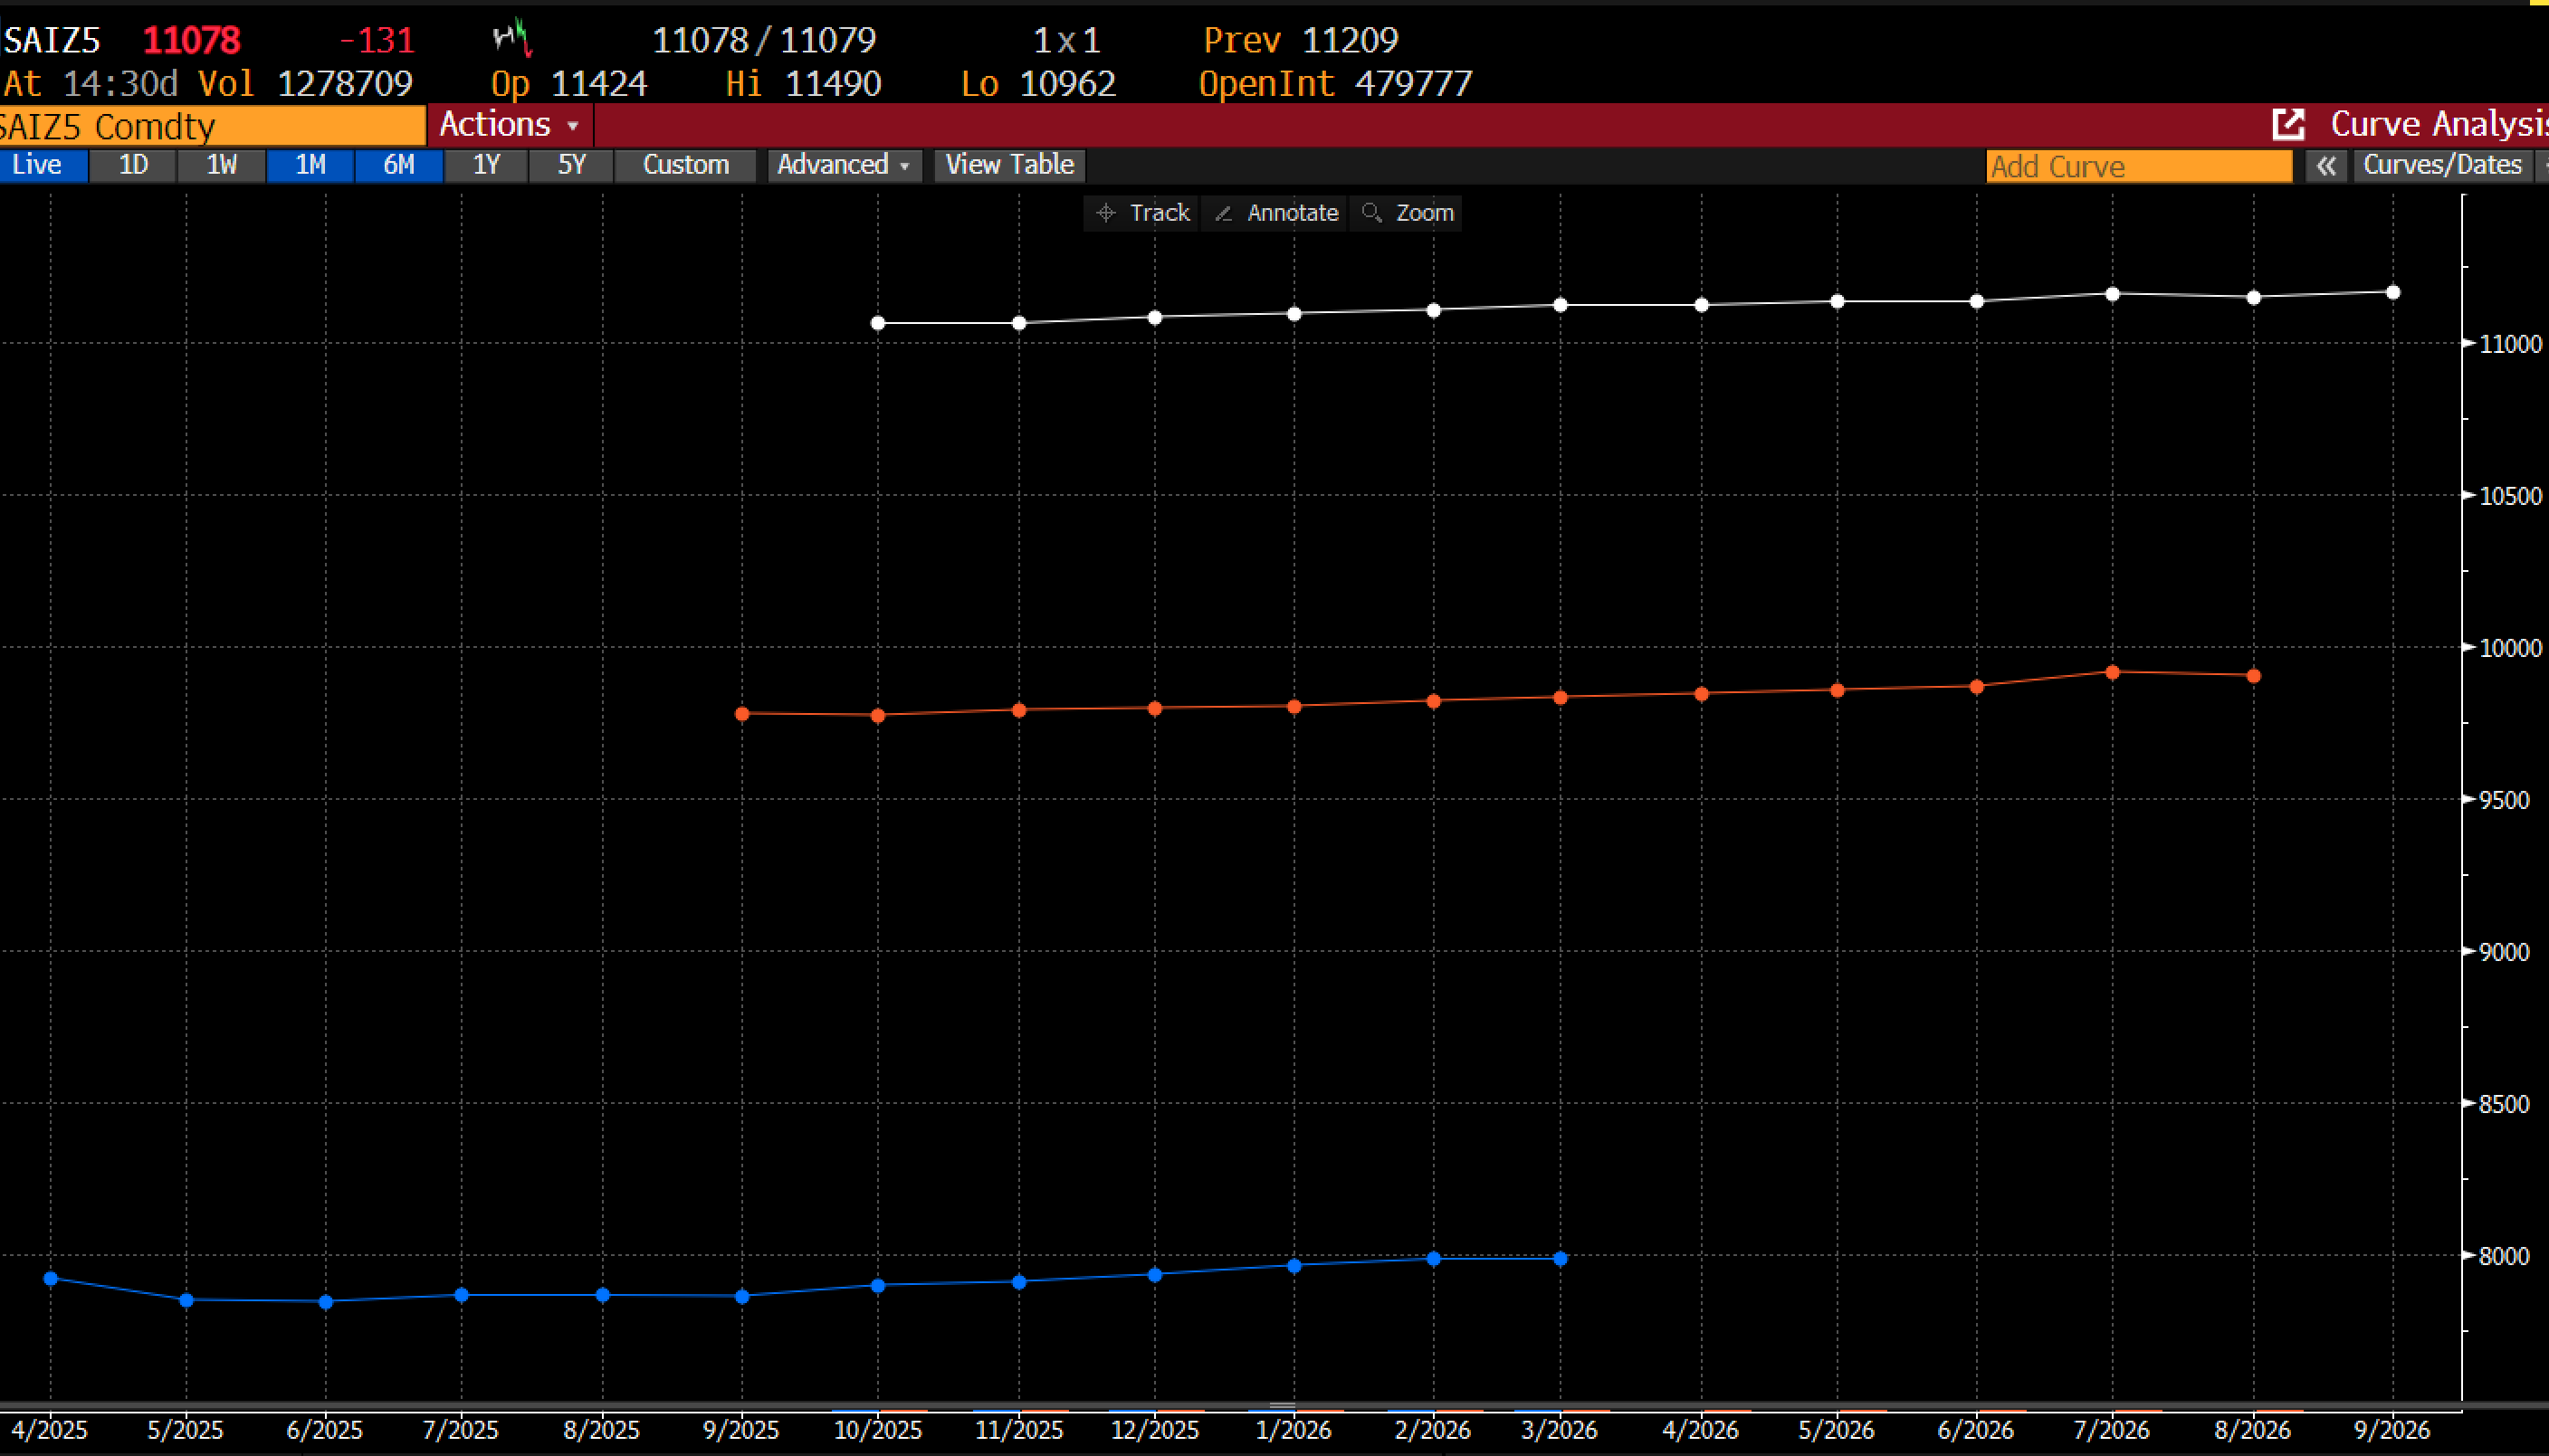The width and height of the screenshot is (2549, 1456).
Task: Select the 1Y period tab
Action: coord(486,165)
